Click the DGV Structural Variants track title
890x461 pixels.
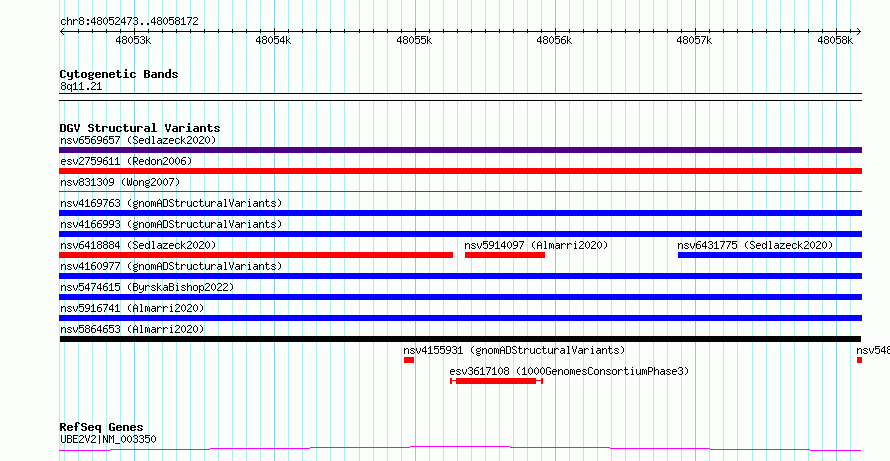(x=140, y=128)
